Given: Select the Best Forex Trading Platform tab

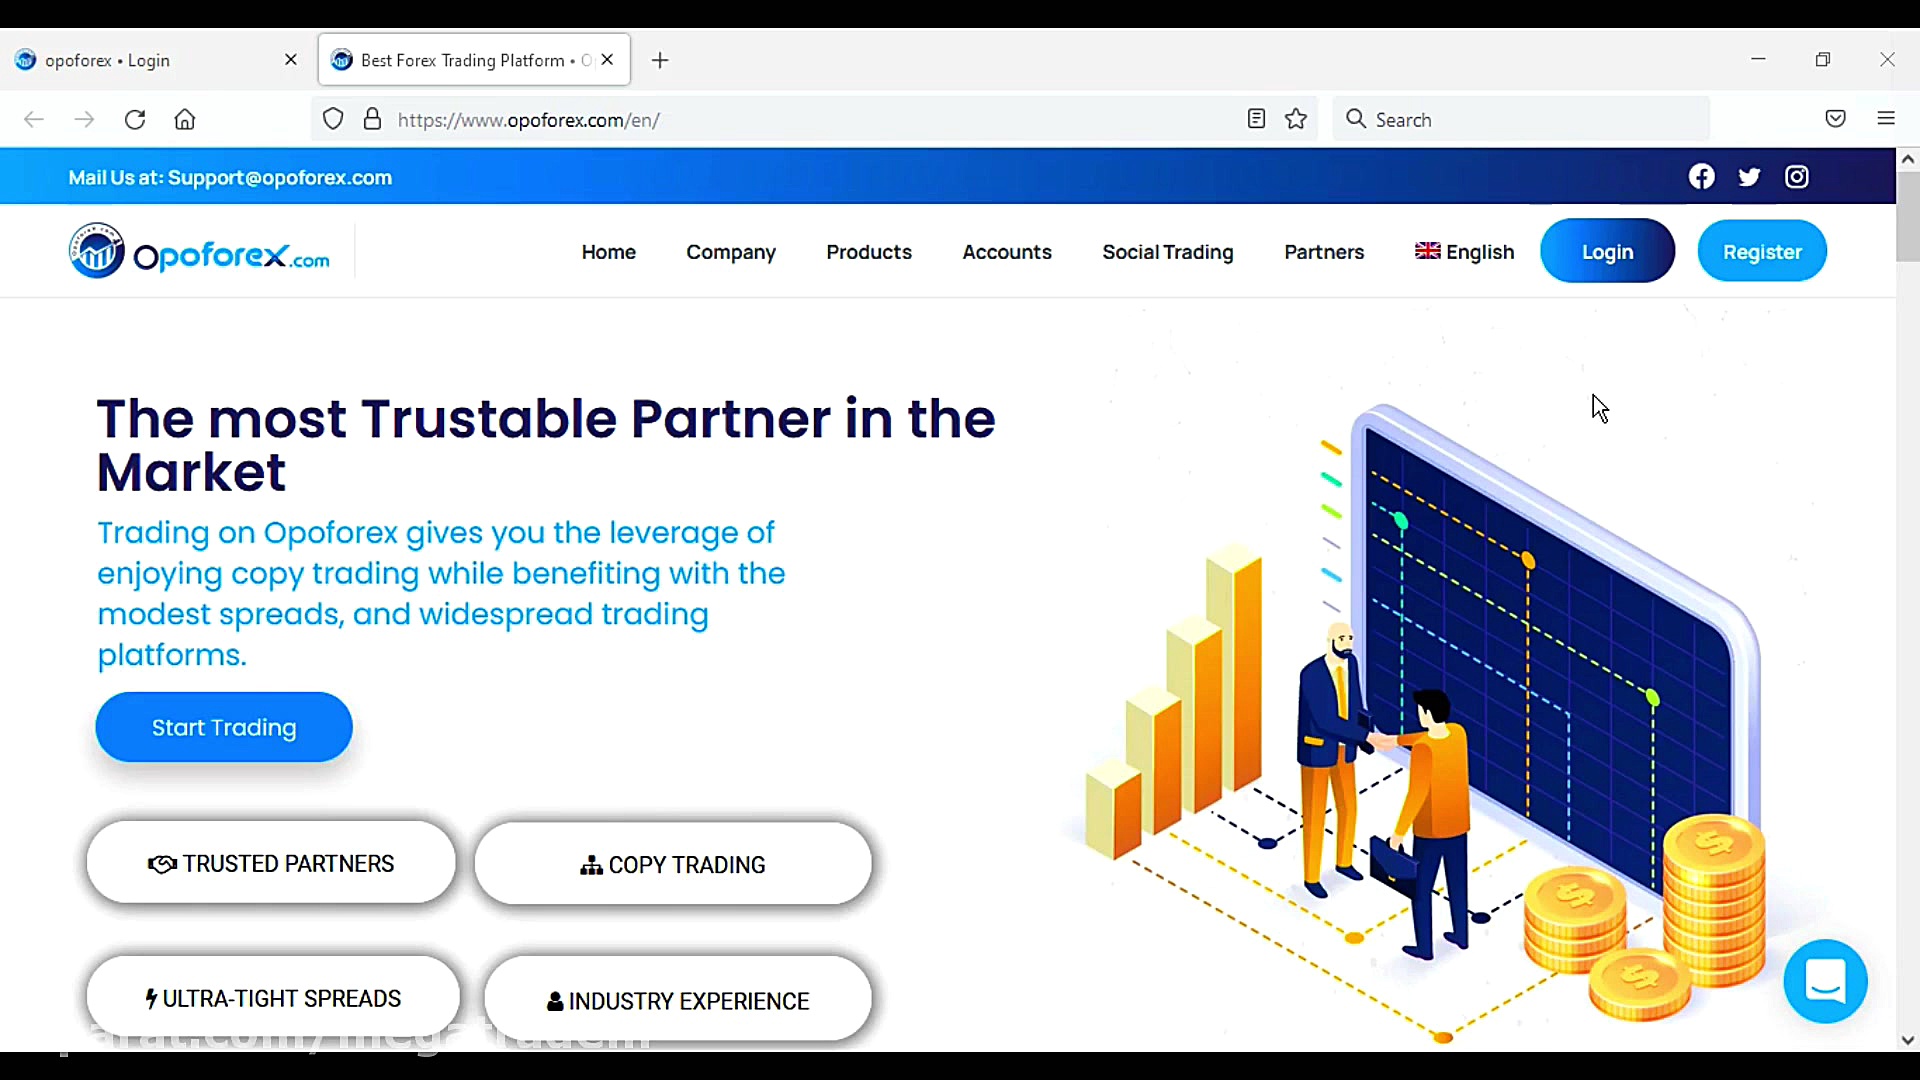Looking at the screenshot, I should (x=474, y=60).
